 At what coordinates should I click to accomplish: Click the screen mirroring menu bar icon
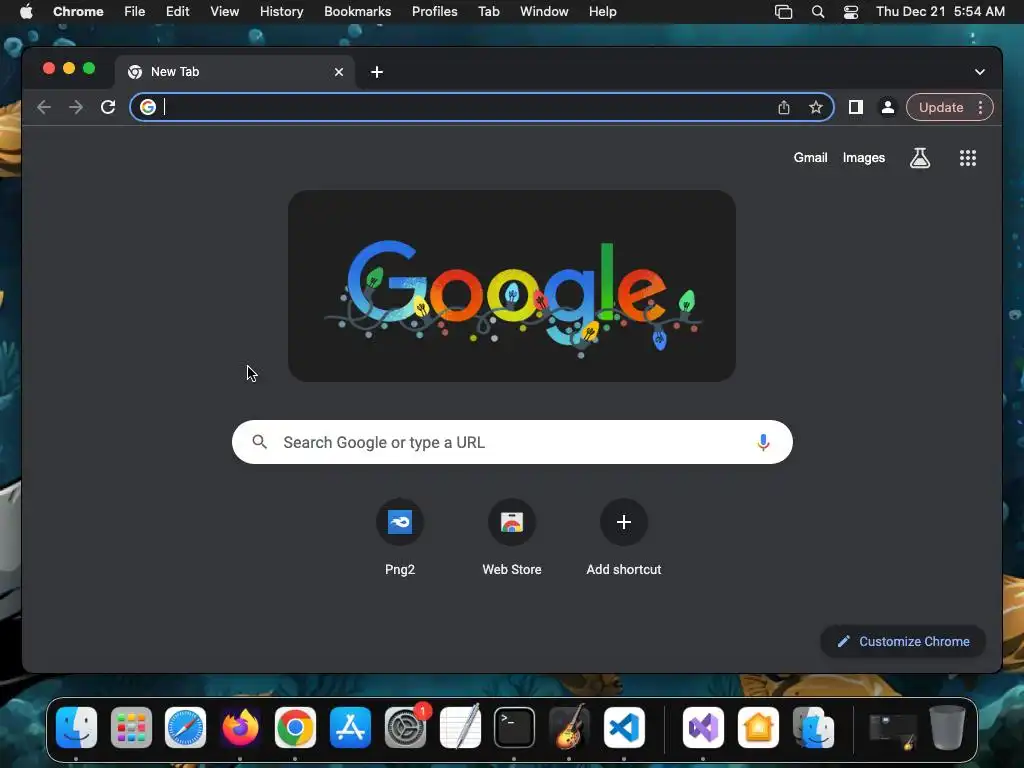tap(783, 12)
